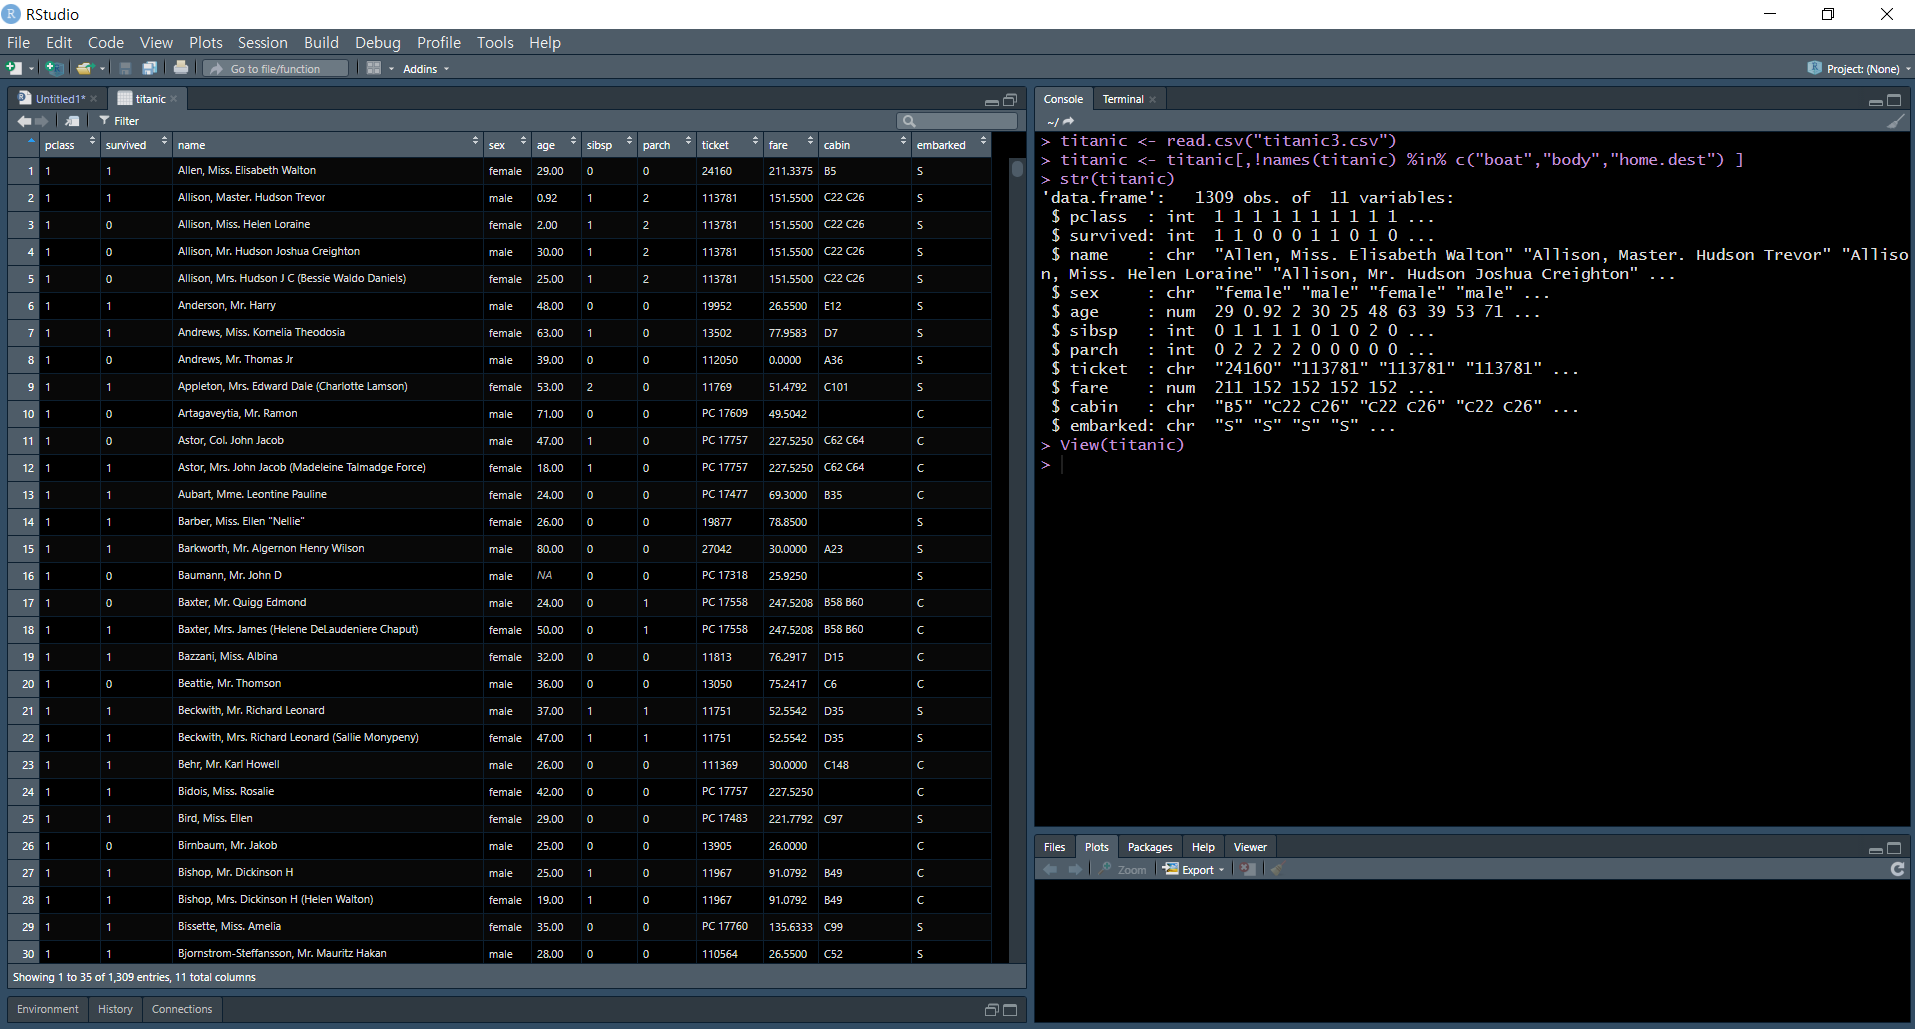Open the Debug menu

click(377, 42)
